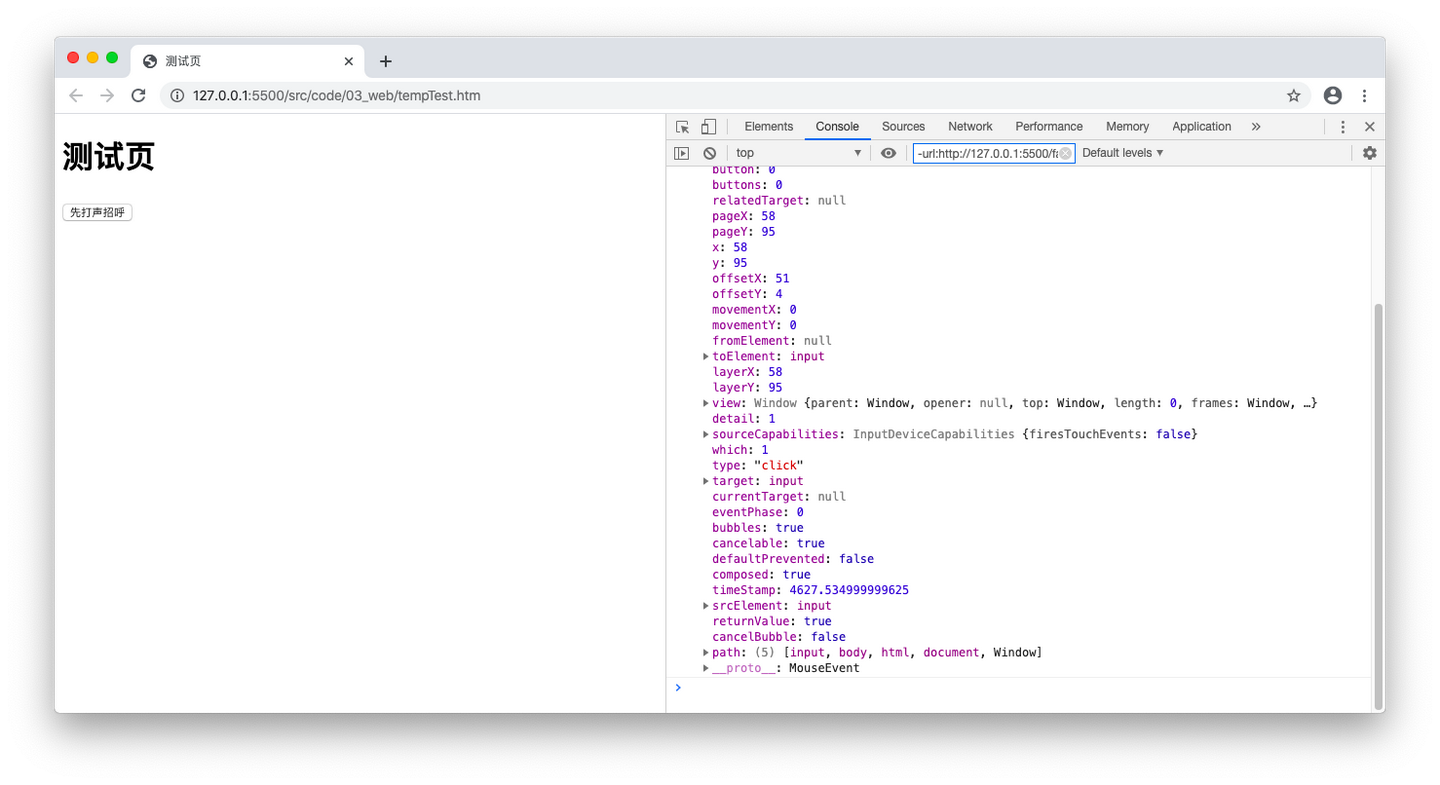Screen dimensions: 1440x785
Task: Close the DevTools panel
Action: 1370,127
